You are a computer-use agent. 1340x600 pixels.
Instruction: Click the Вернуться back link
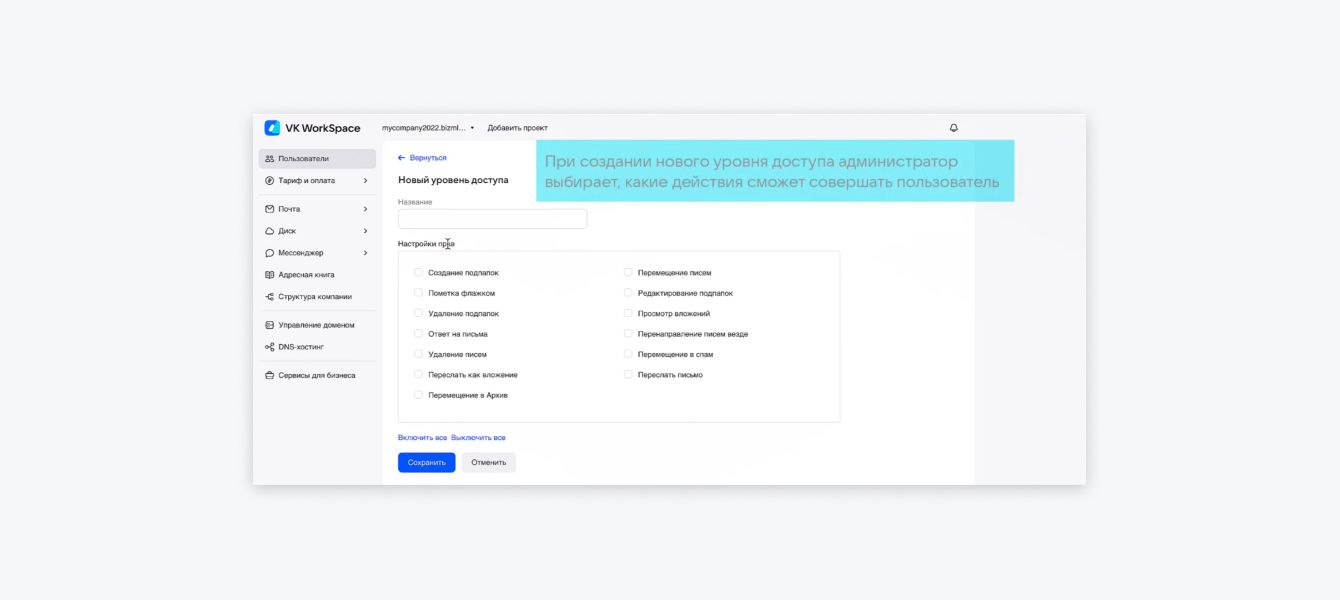(422, 158)
